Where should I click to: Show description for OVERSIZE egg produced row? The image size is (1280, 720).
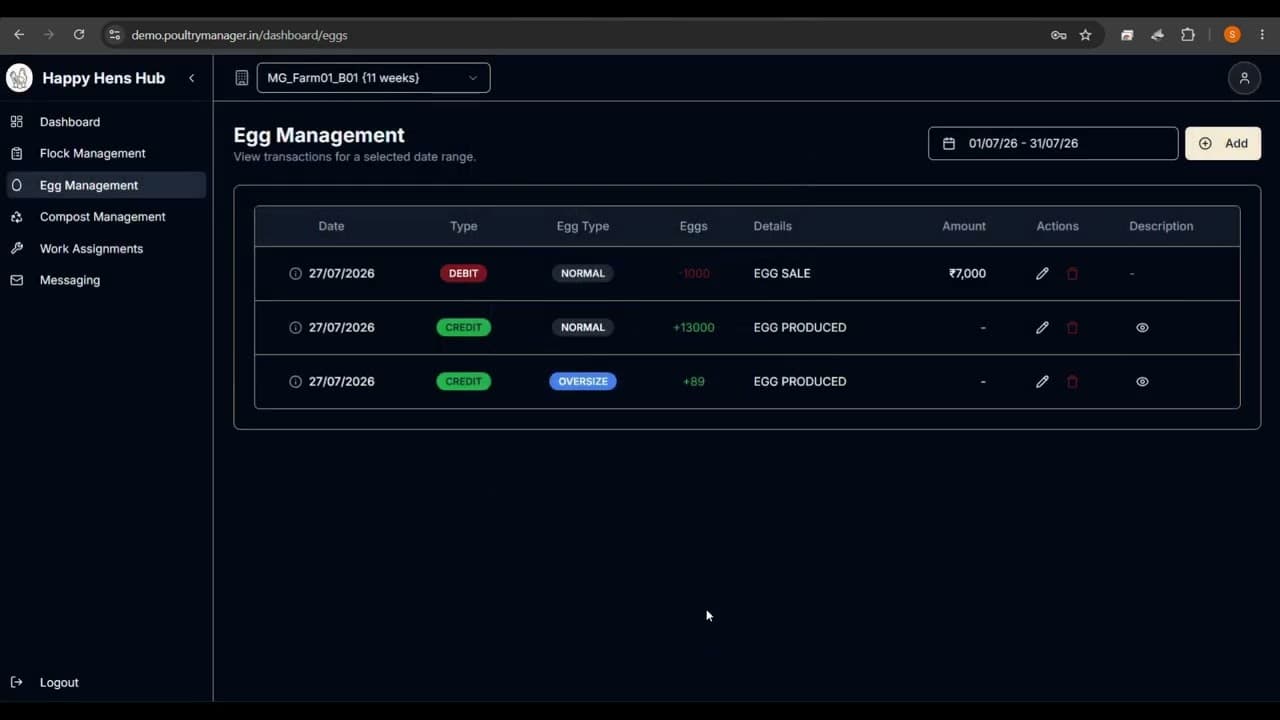[1142, 381]
